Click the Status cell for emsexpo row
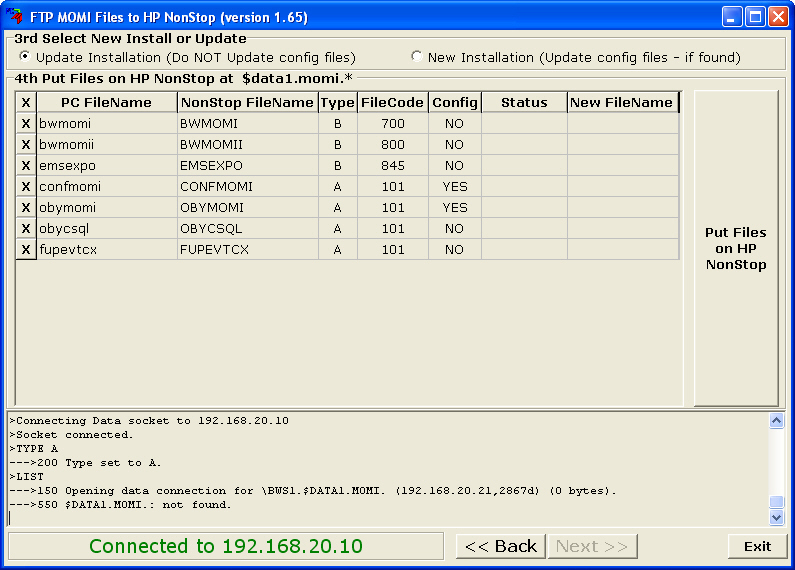This screenshot has width=795, height=570. pos(524,165)
